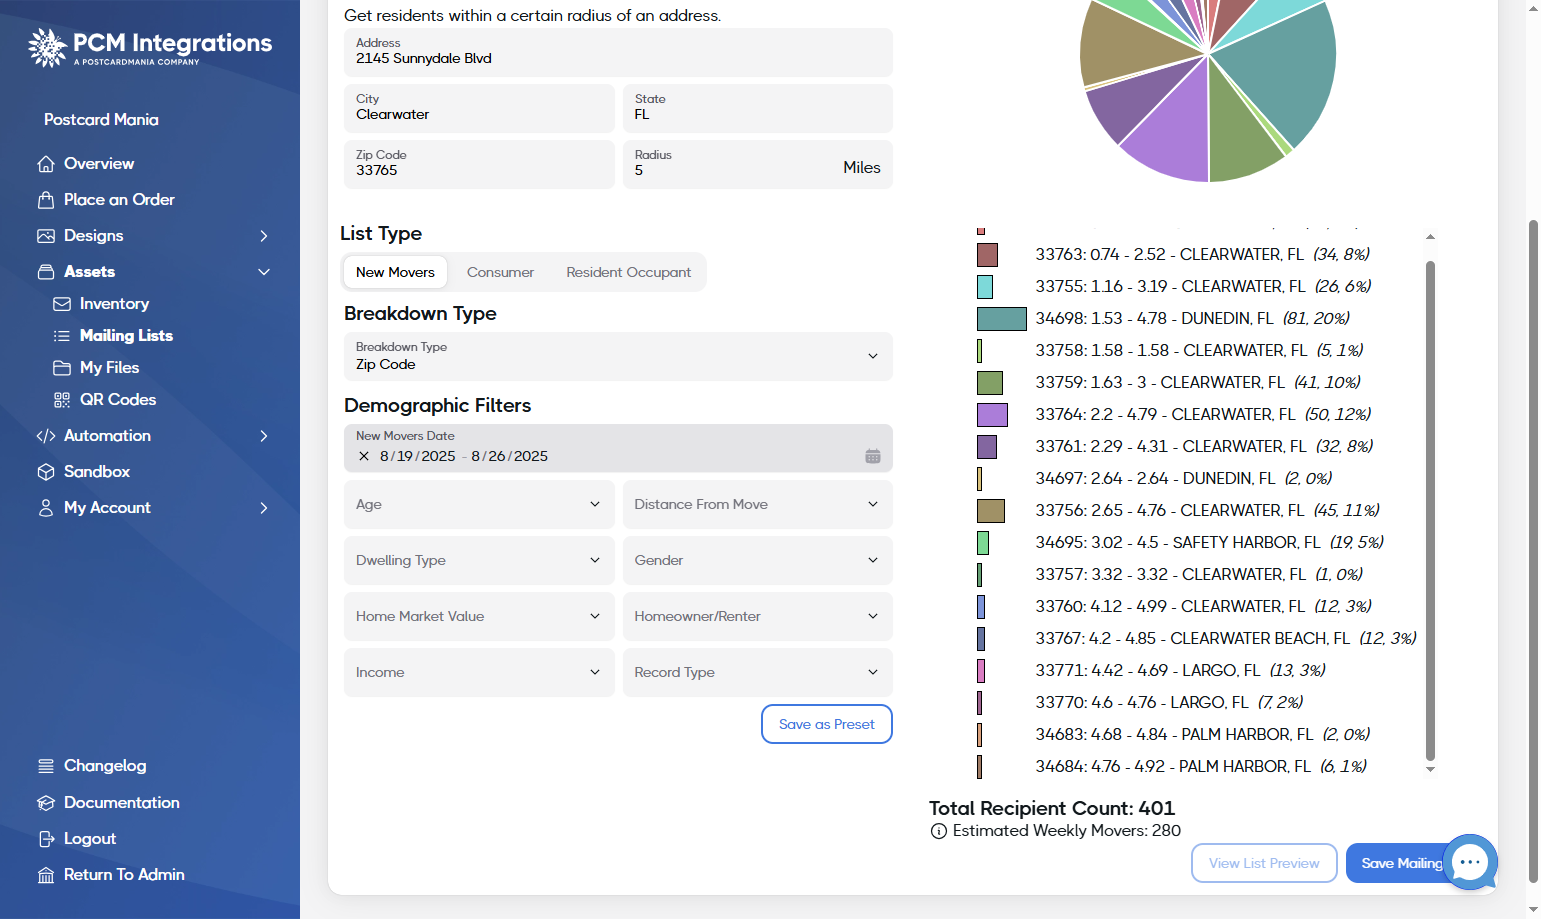This screenshot has height=919, width=1541.
Task: Click the Place an Order bag icon
Action: (x=46, y=200)
